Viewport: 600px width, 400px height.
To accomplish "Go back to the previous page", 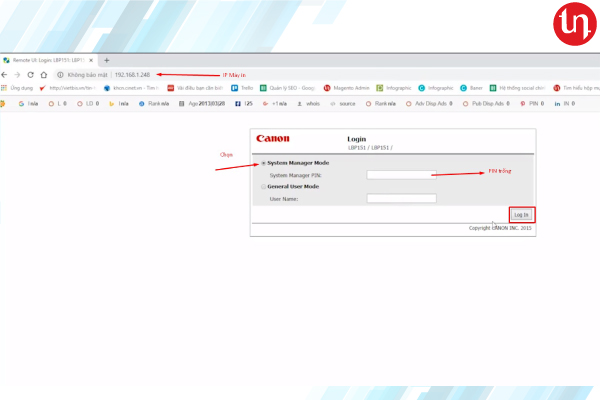I will [4, 75].
